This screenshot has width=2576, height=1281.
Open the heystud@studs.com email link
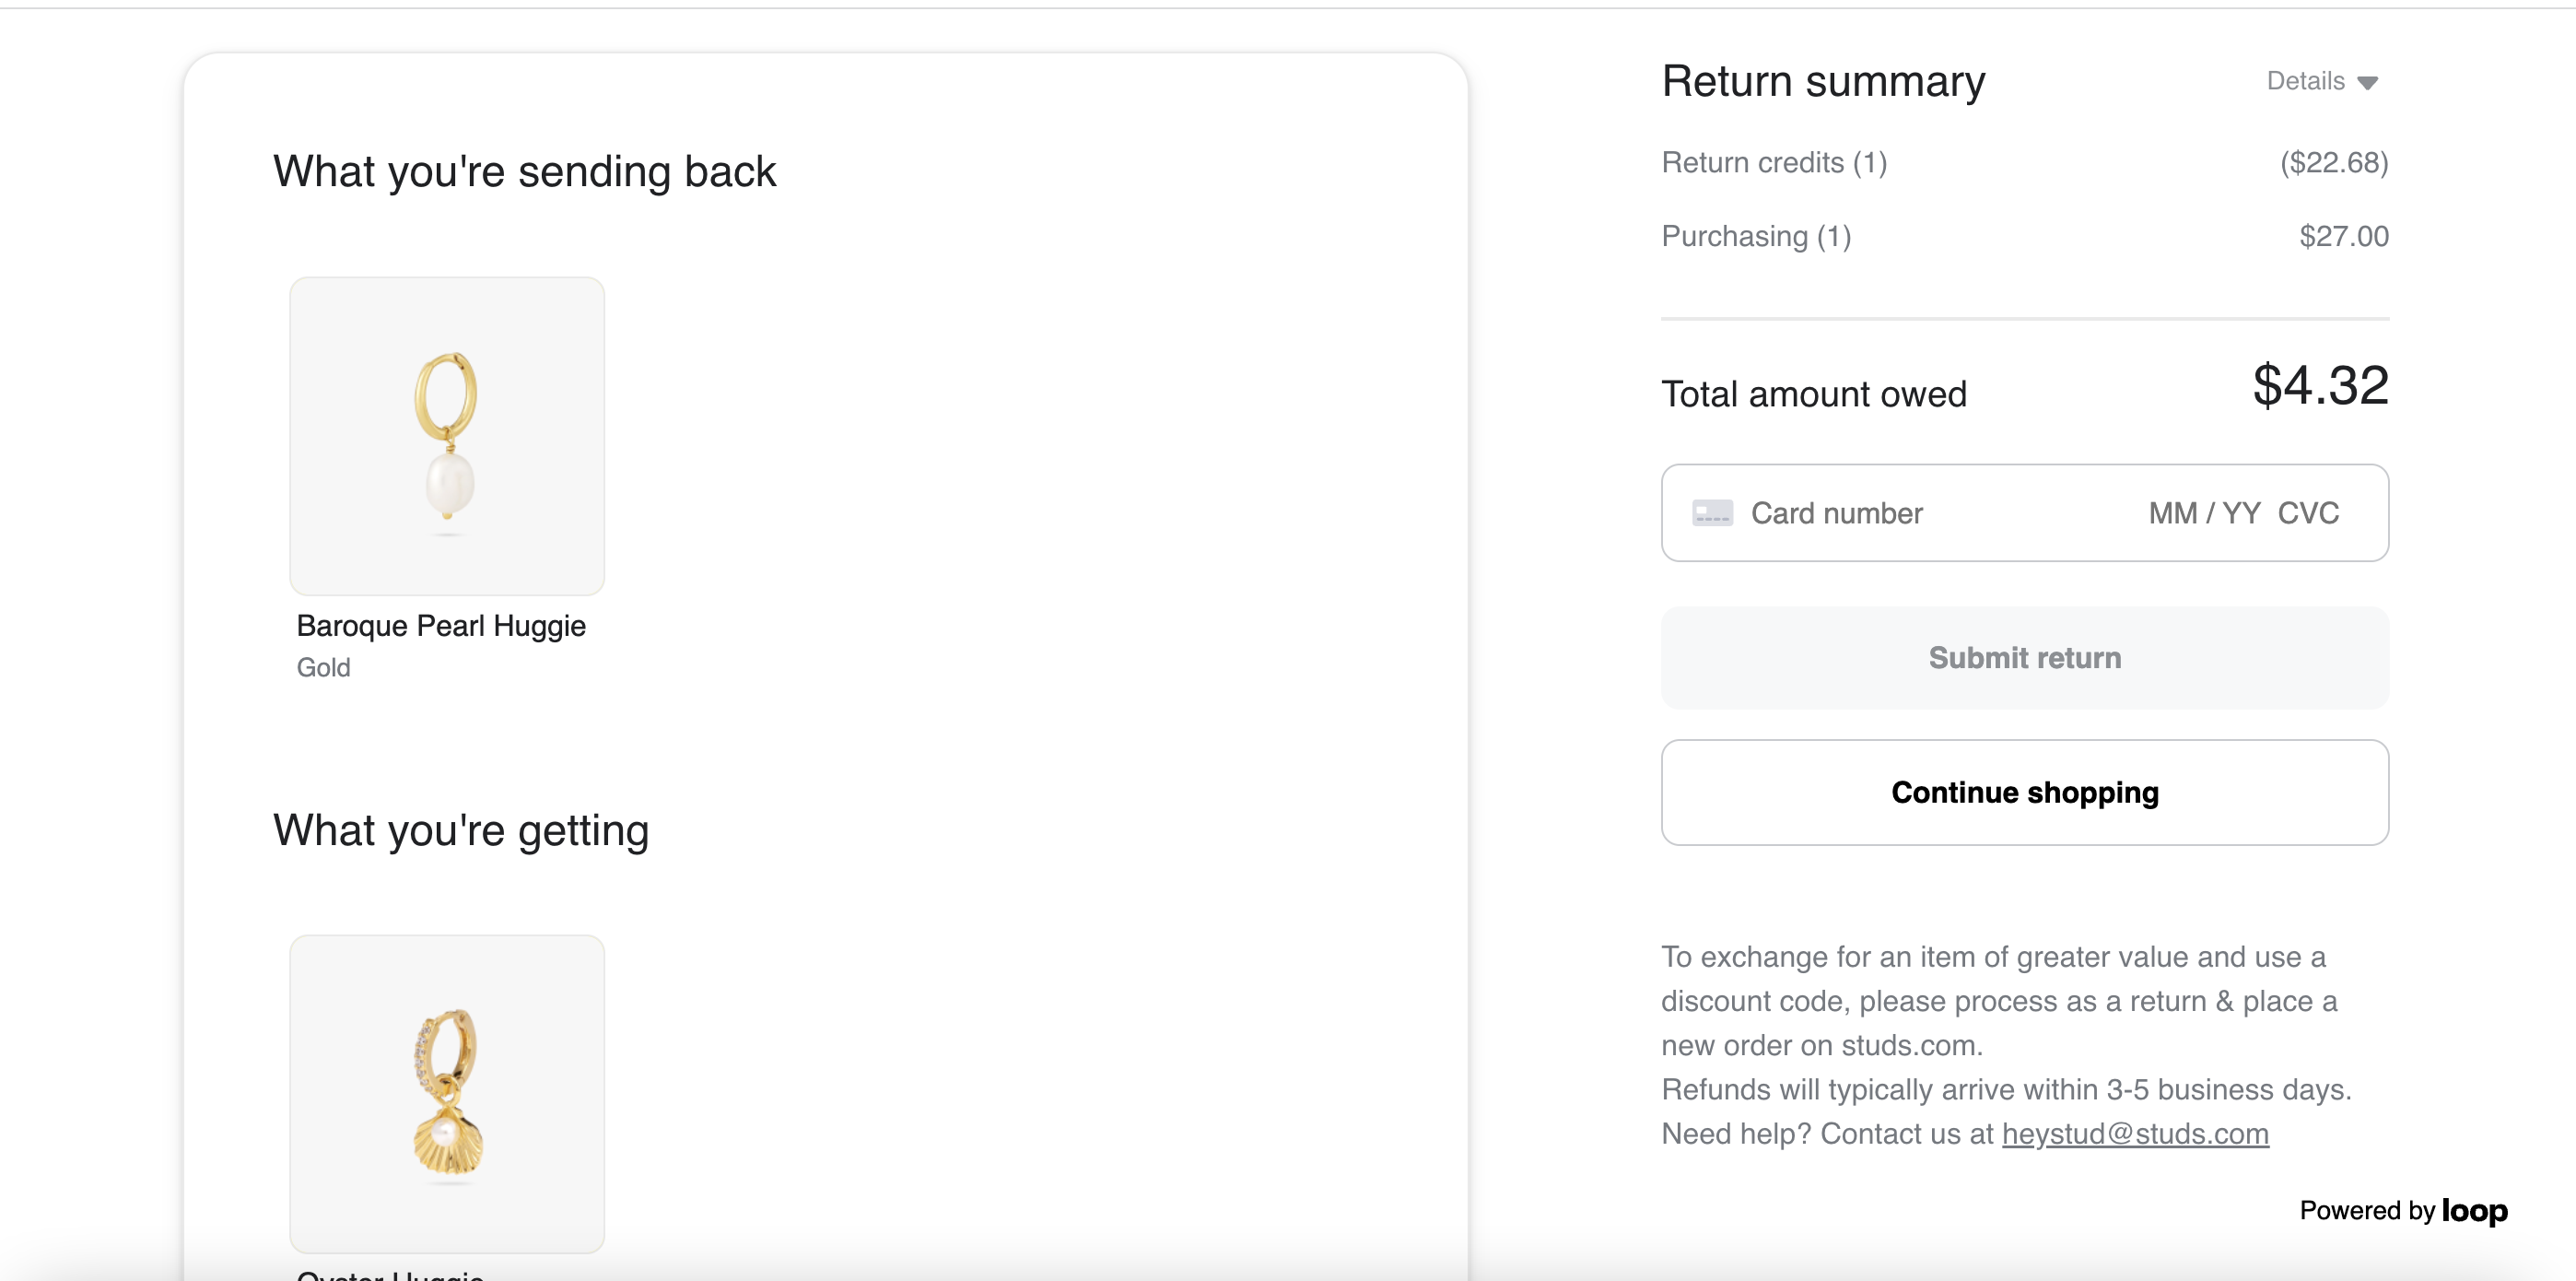tap(2135, 1133)
